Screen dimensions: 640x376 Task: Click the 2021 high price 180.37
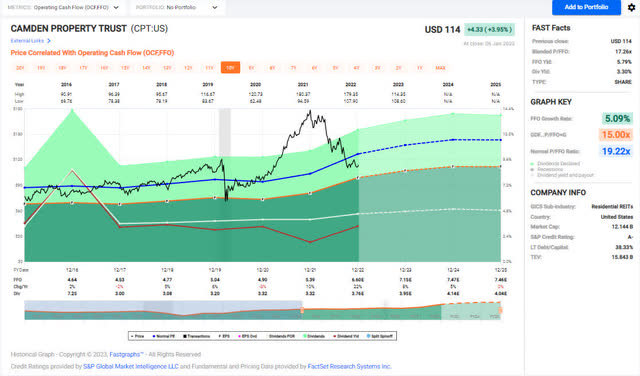click(303, 94)
